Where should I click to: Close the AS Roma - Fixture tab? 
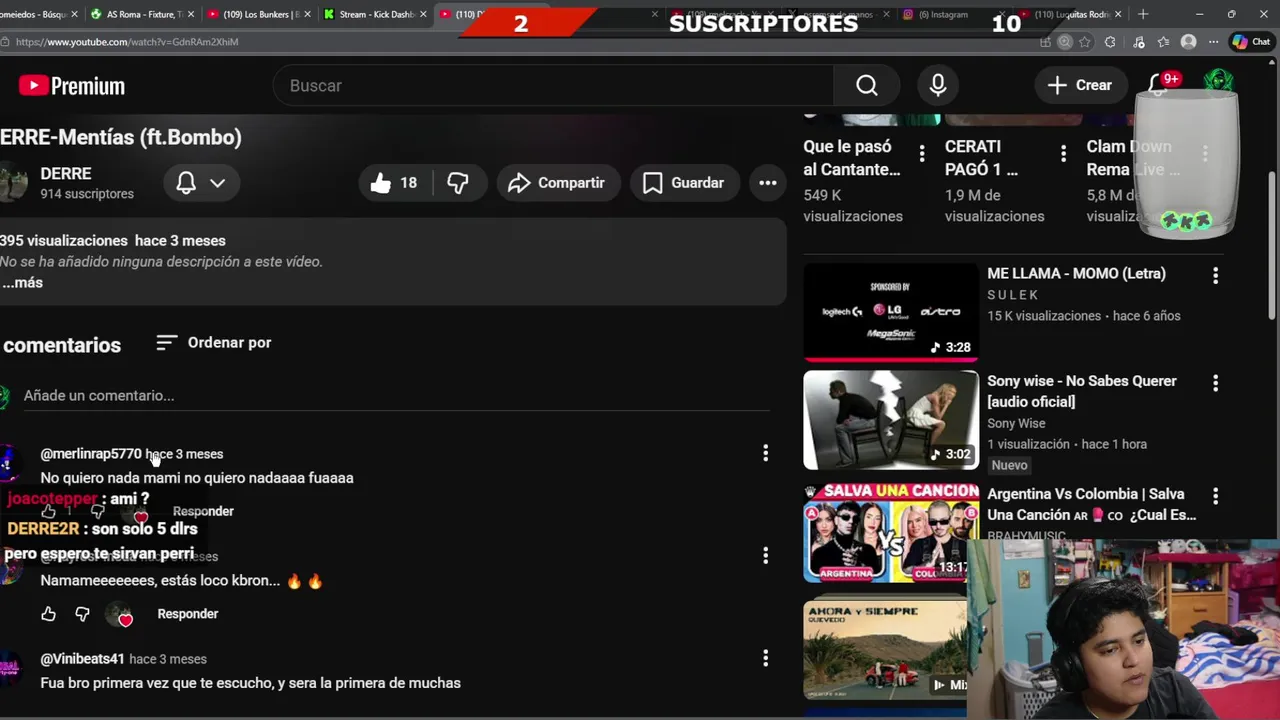(190, 14)
